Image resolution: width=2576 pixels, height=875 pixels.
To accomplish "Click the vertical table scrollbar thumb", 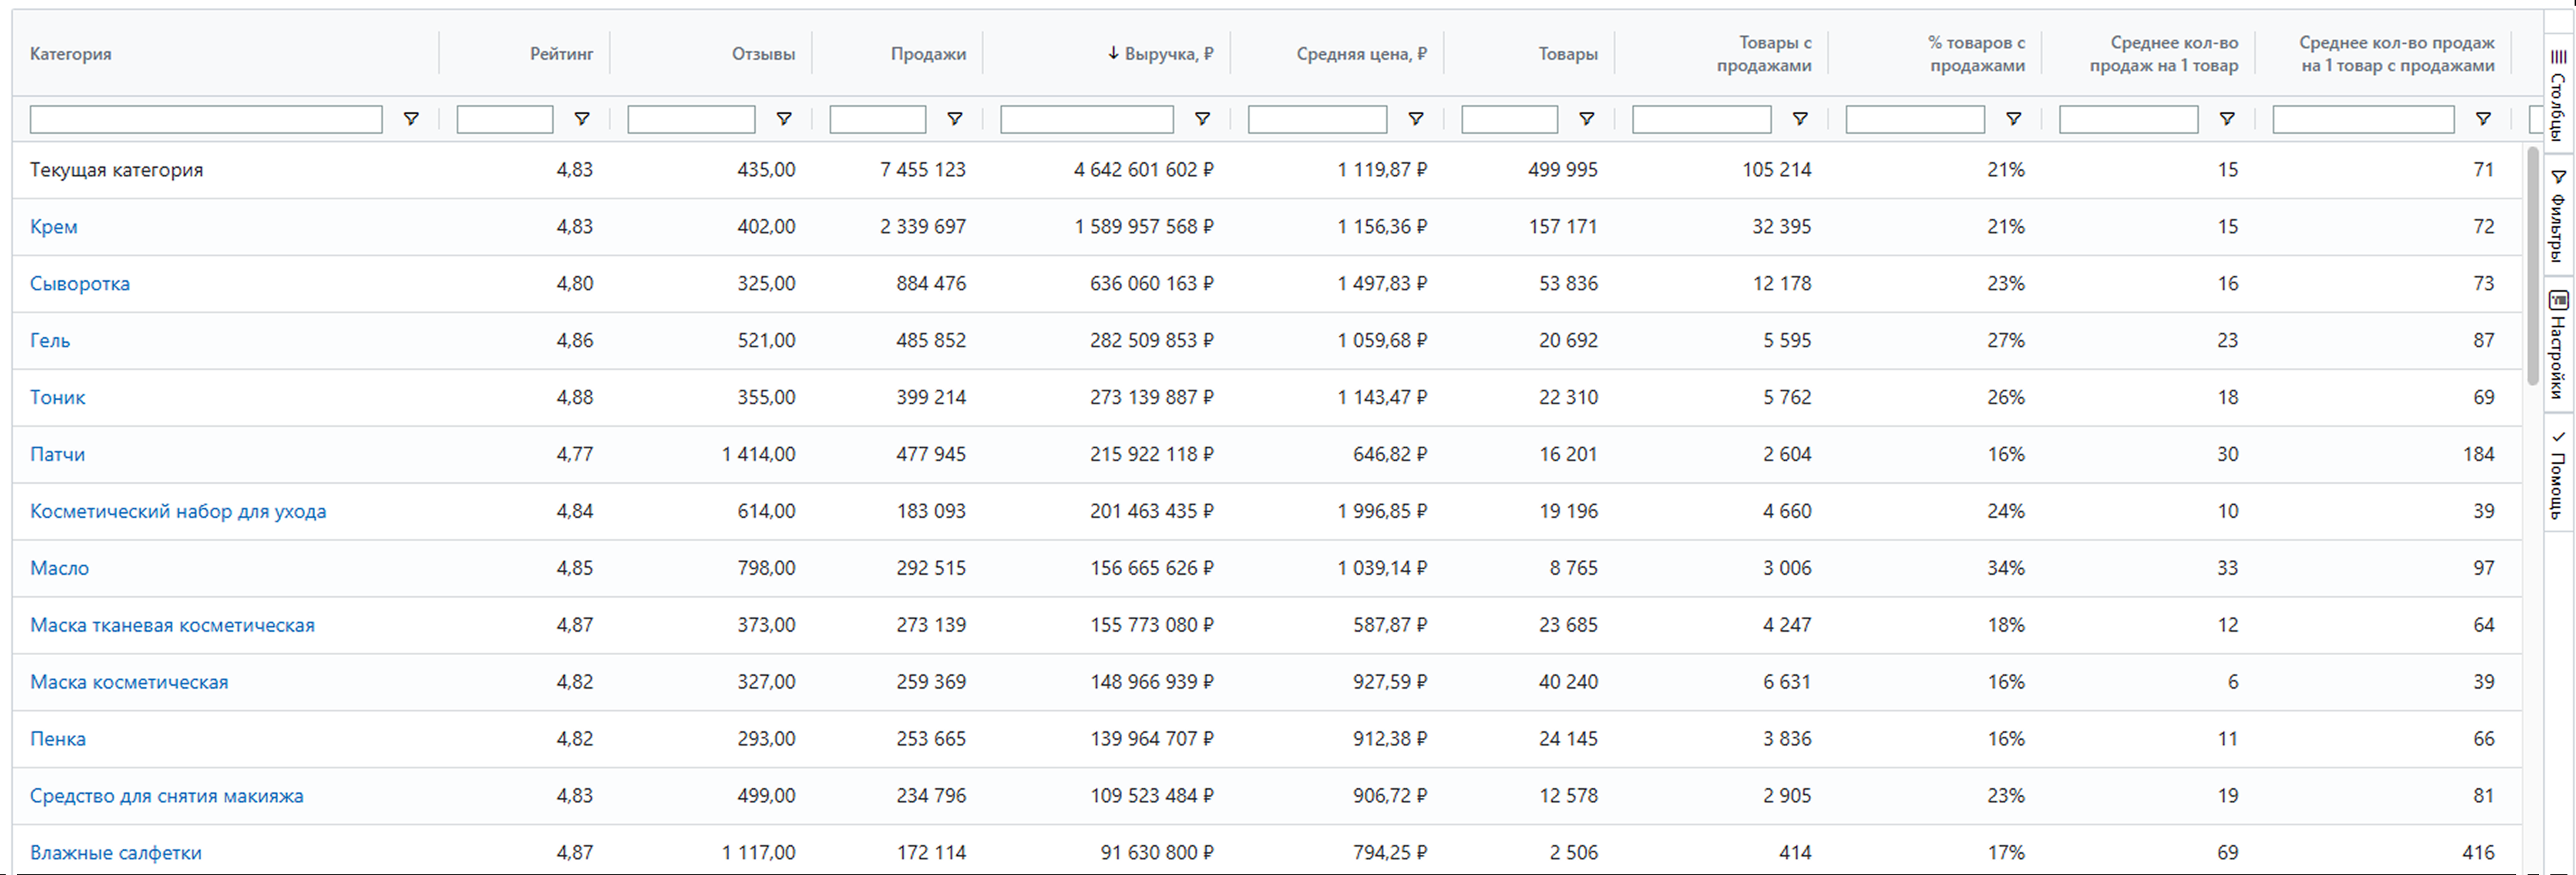I will coord(2532,265).
